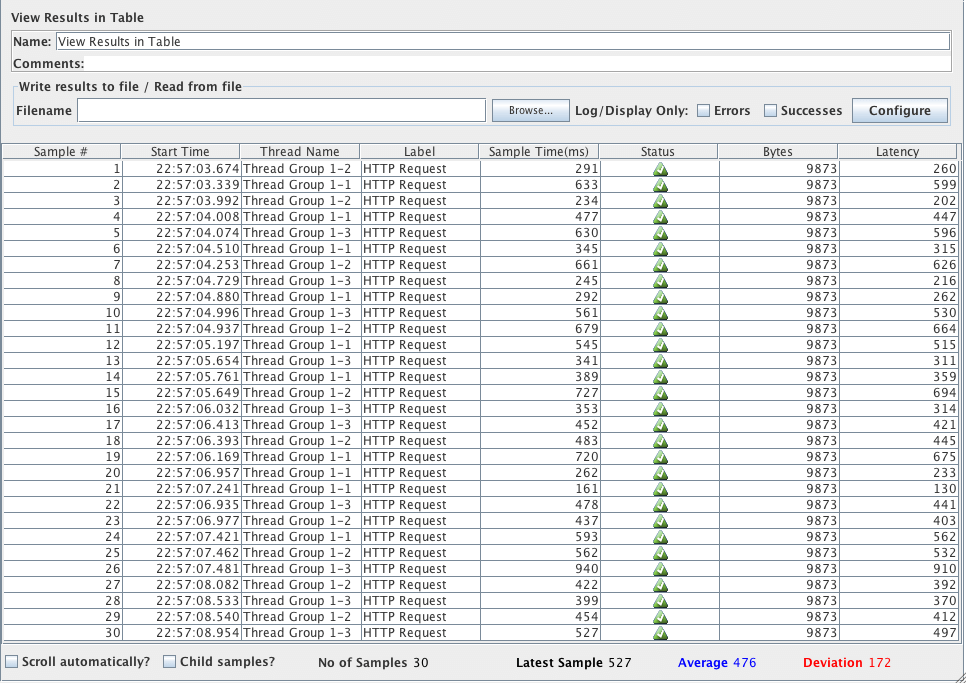Click inside the Filename input field
Image resolution: width=966 pixels, height=683 pixels.
(x=280, y=110)
